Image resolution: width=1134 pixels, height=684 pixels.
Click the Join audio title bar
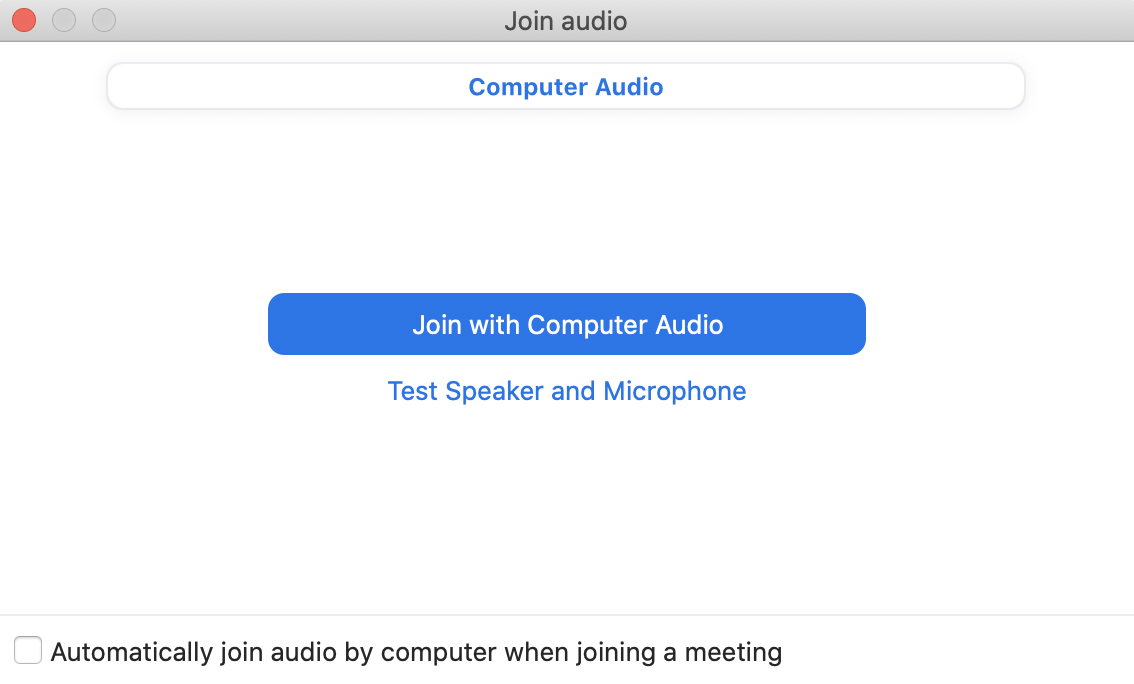[566, 20]
